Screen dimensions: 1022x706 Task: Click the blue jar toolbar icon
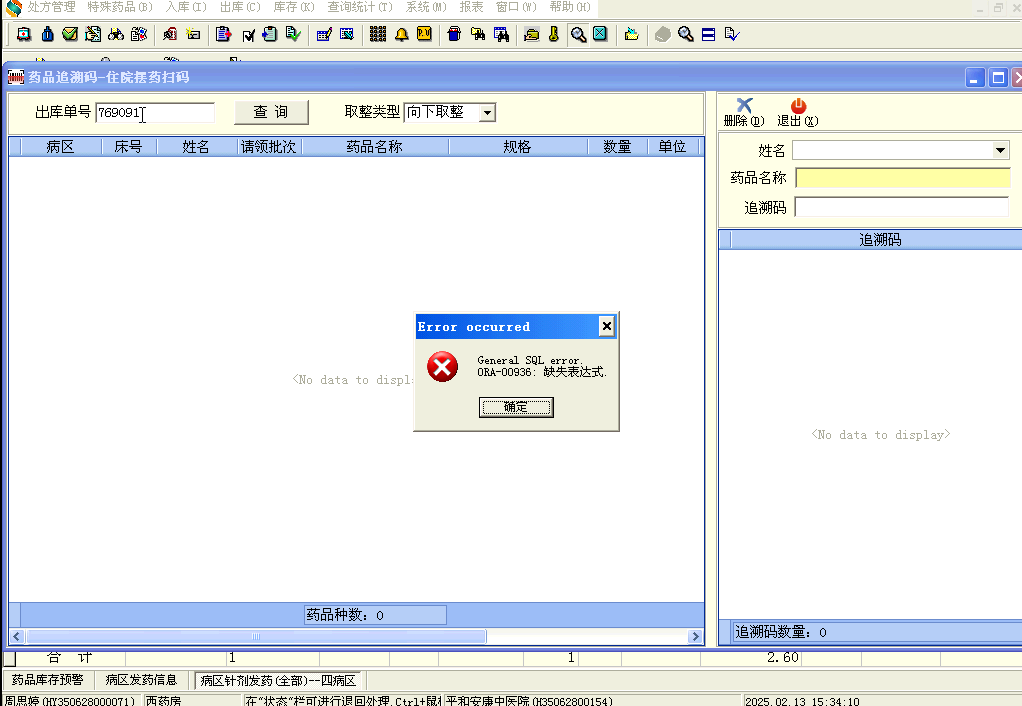point(454,34)
